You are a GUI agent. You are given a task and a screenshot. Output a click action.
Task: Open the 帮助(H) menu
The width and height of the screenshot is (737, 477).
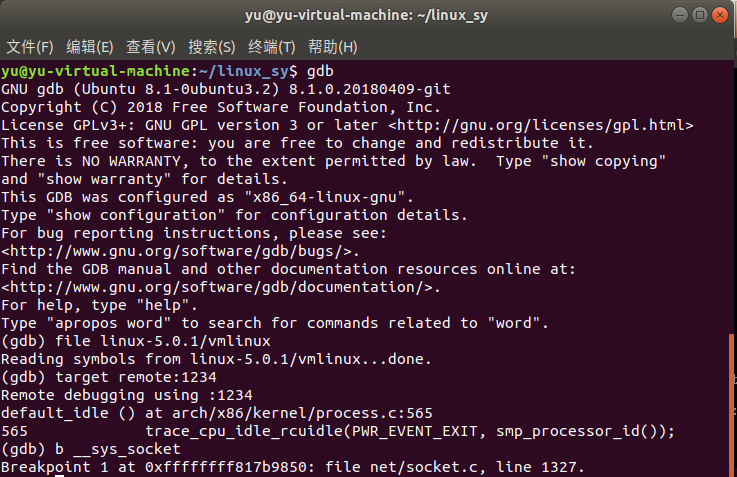(333, 47)
